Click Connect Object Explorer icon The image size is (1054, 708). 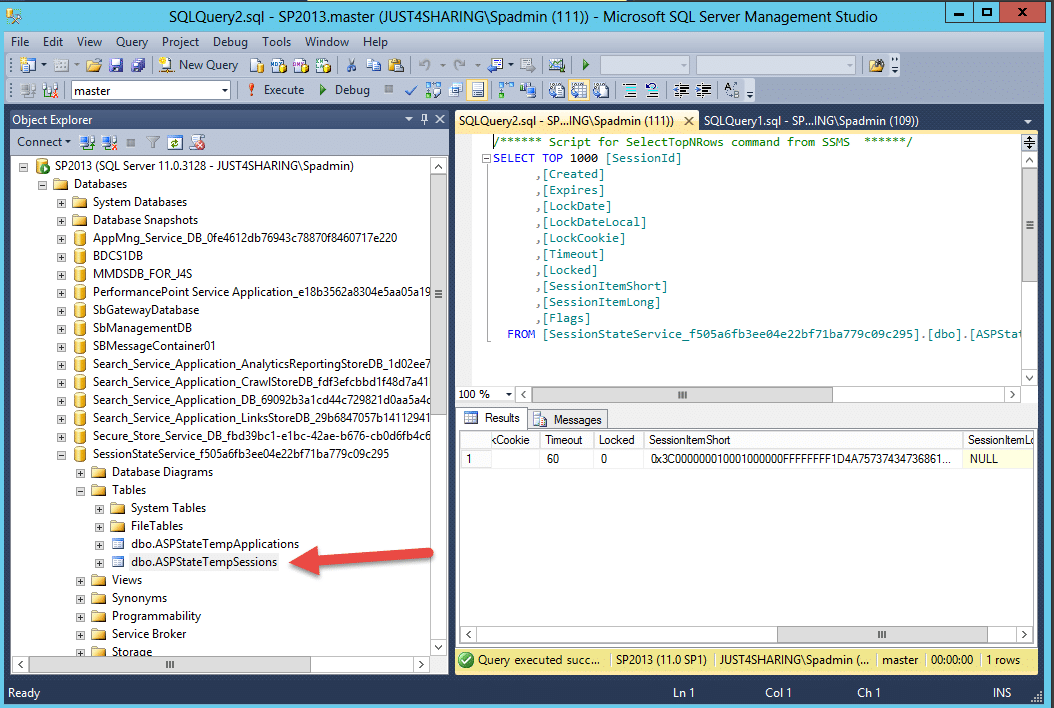pyautogui.click(x=87, y=143)
